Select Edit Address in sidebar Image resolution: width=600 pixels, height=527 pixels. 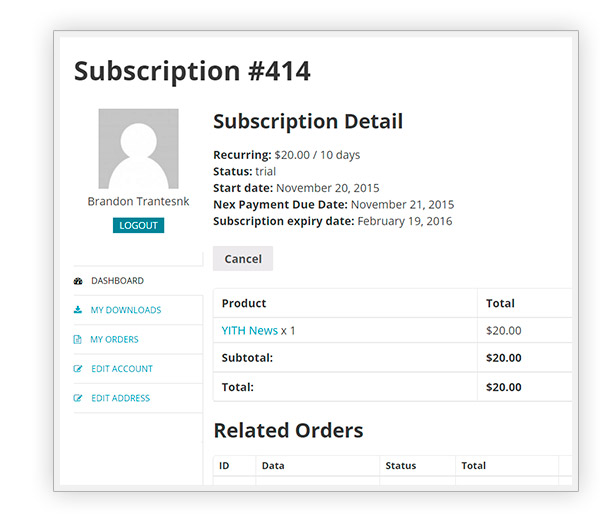click(x=121, y=398)
